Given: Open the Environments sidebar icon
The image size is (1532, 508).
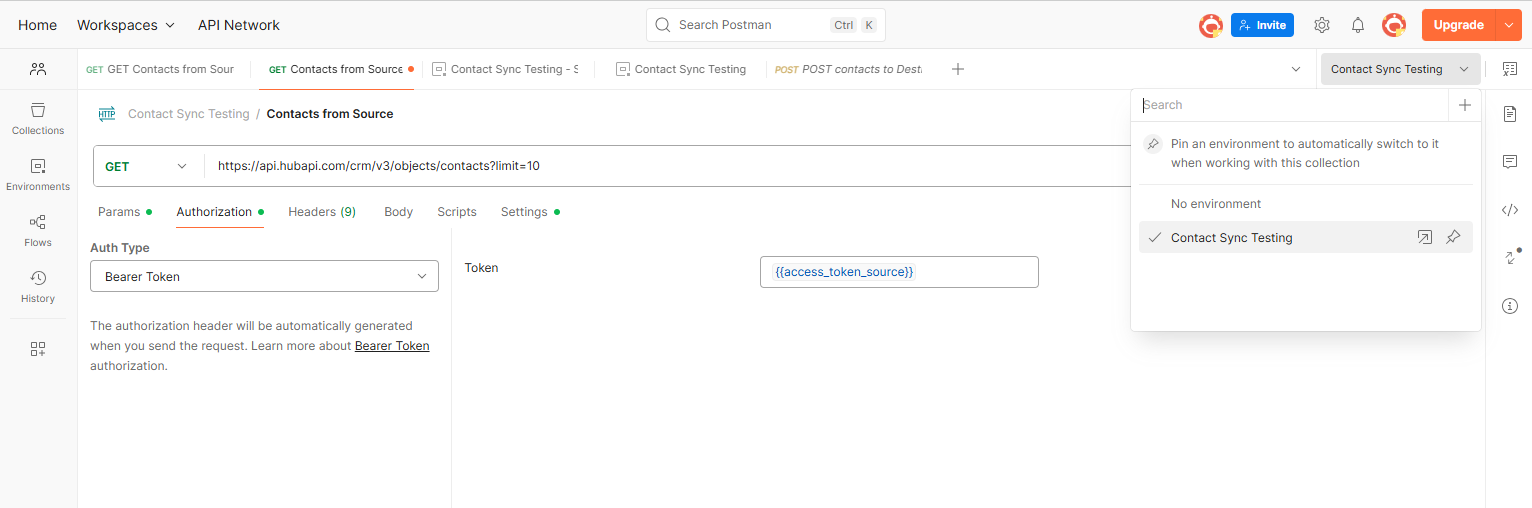Looking at the screenshot, I should (x=38, y=174).
